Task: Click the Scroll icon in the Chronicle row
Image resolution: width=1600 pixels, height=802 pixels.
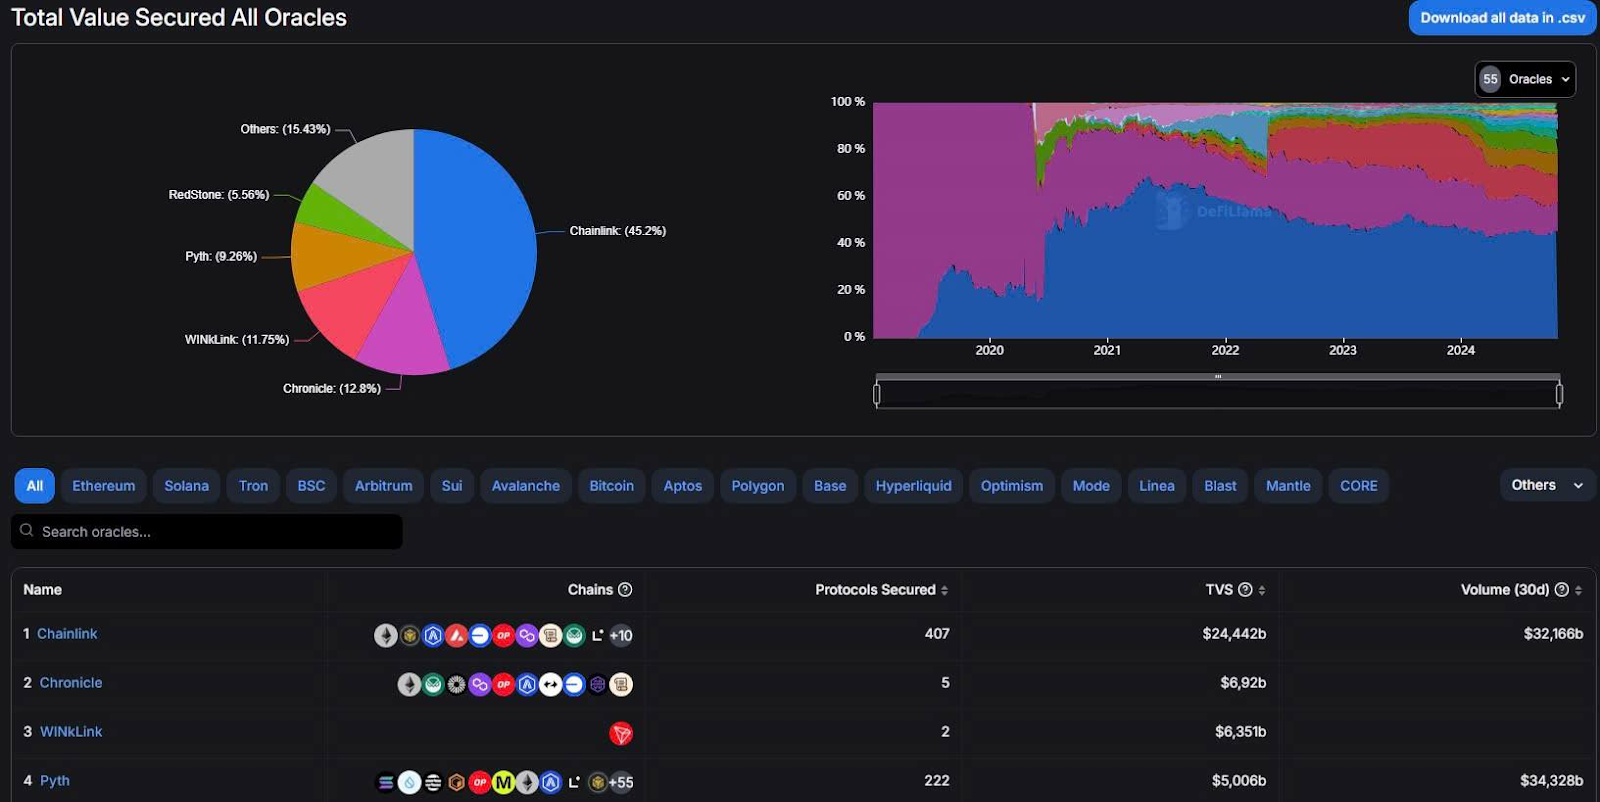Action: pyautogui.click(x=621, y=684)
